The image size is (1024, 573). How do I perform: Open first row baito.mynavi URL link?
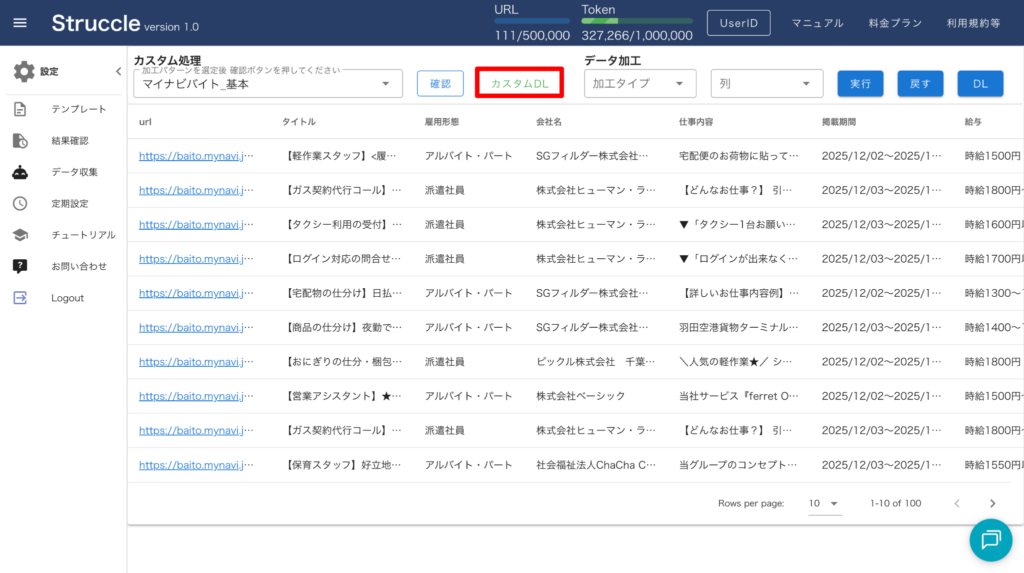point(196,156)
